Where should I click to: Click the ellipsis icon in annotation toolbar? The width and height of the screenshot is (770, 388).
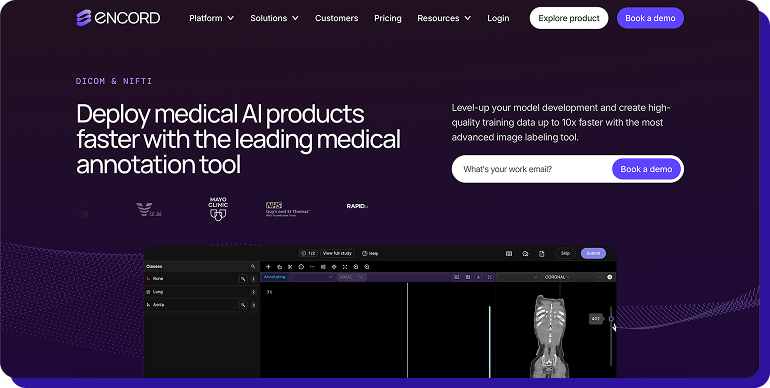point(312,267)
